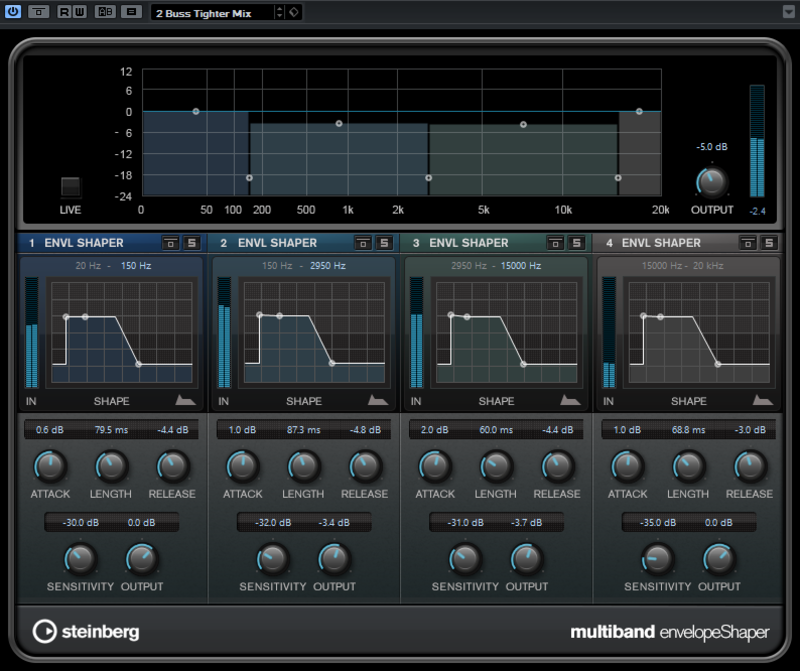Click band 2 SENSITIVITY knob
800x671 pixels.
click(x=272, y=559)
